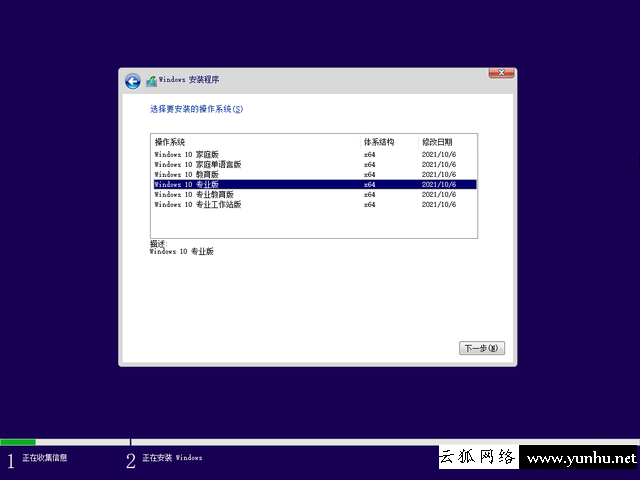Click the 下一步(N) button
Image resolution: width=640 pixels, height=480 pixels.
pos(482,348)
